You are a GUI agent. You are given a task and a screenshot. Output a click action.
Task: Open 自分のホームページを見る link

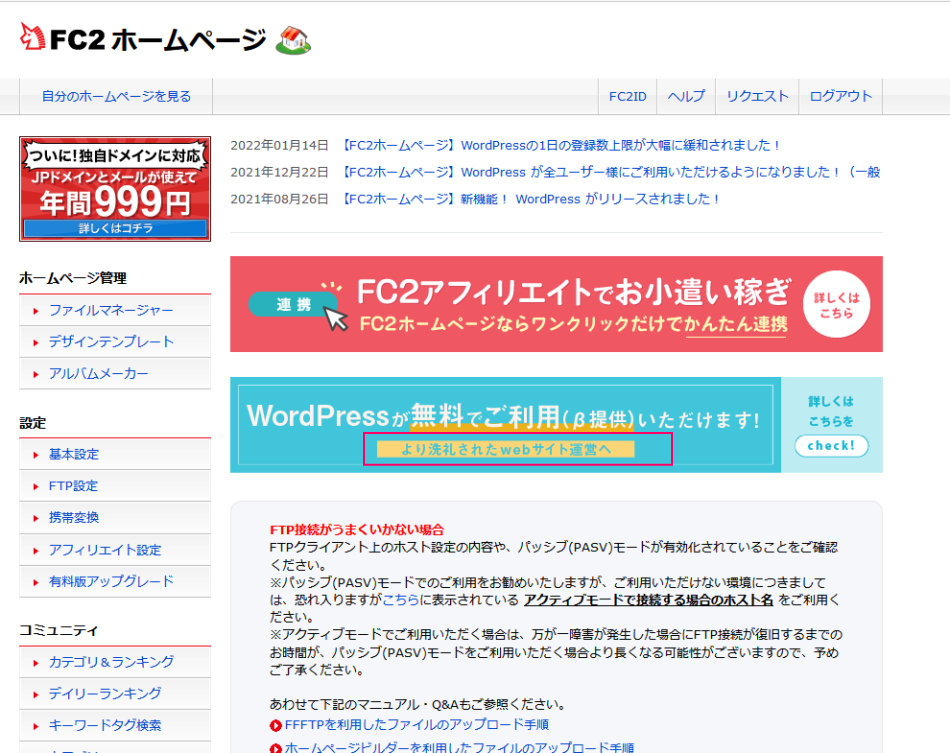(x=116, y=96)
